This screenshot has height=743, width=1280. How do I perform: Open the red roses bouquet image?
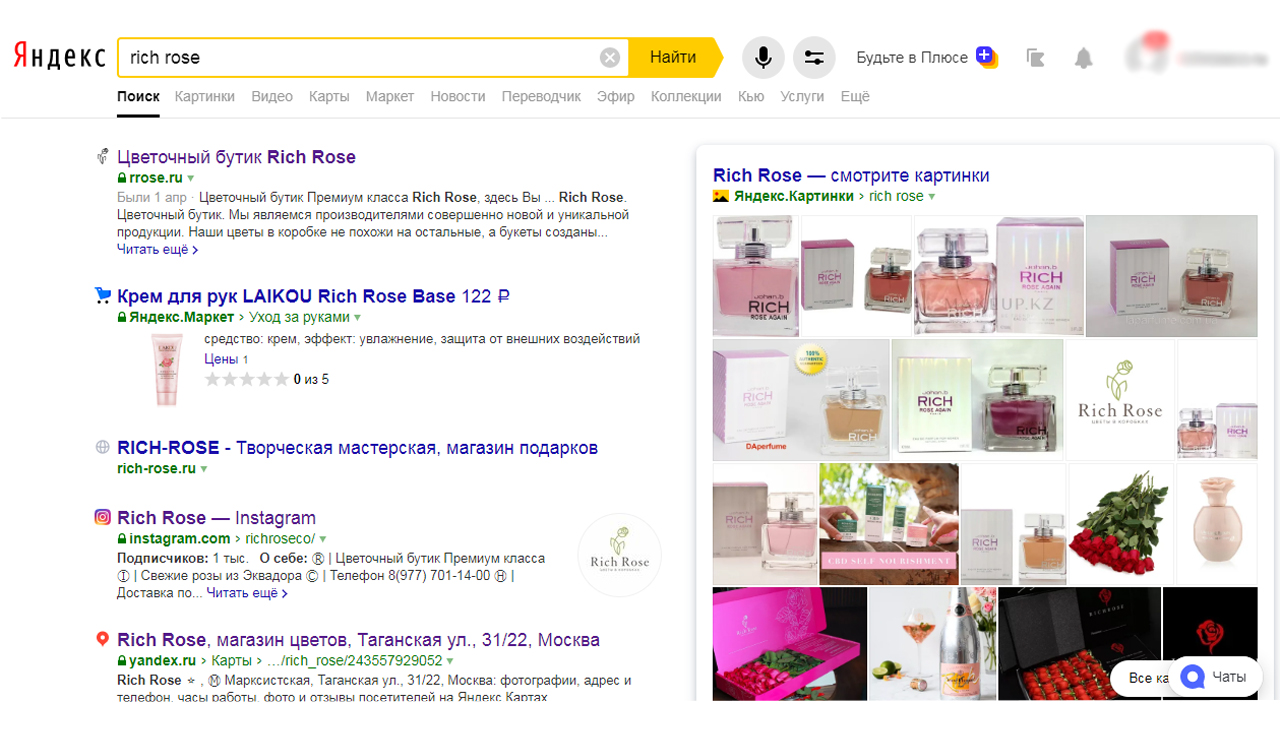pyautogui.click(x=1121, y=524)
